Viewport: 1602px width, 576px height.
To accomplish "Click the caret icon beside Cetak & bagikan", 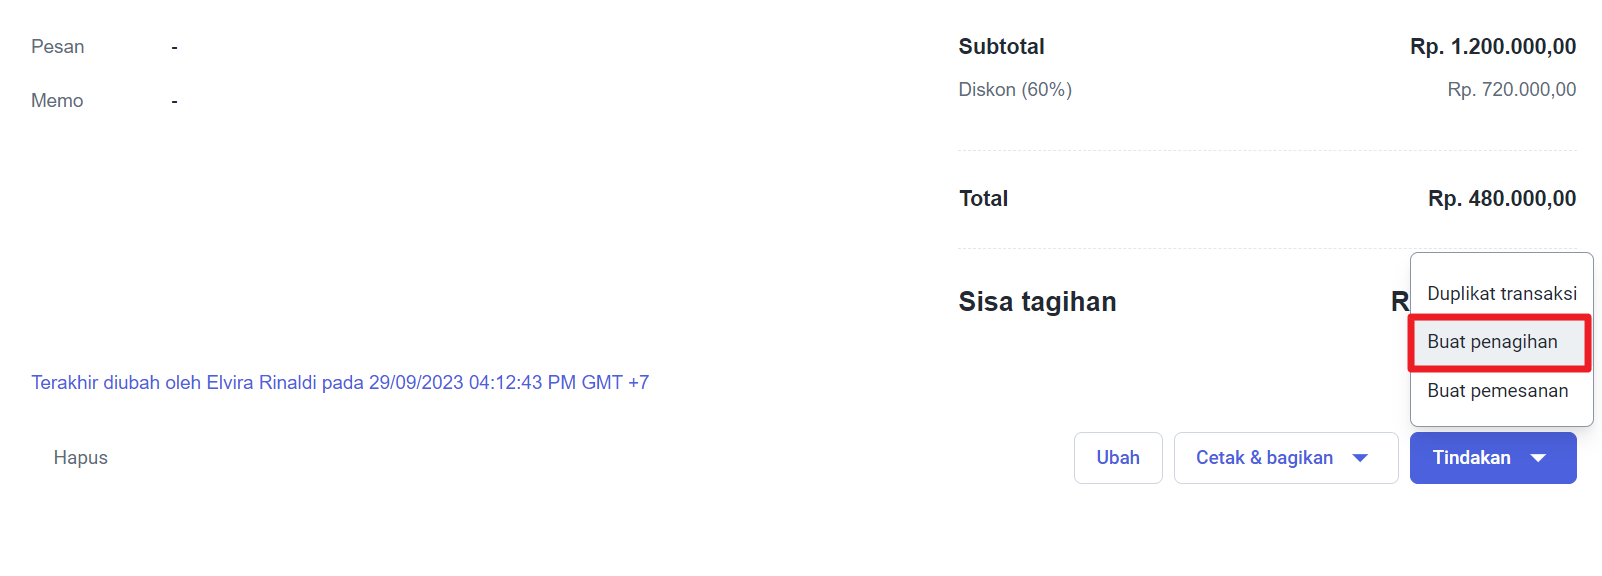I will [x=1360, y=458].
